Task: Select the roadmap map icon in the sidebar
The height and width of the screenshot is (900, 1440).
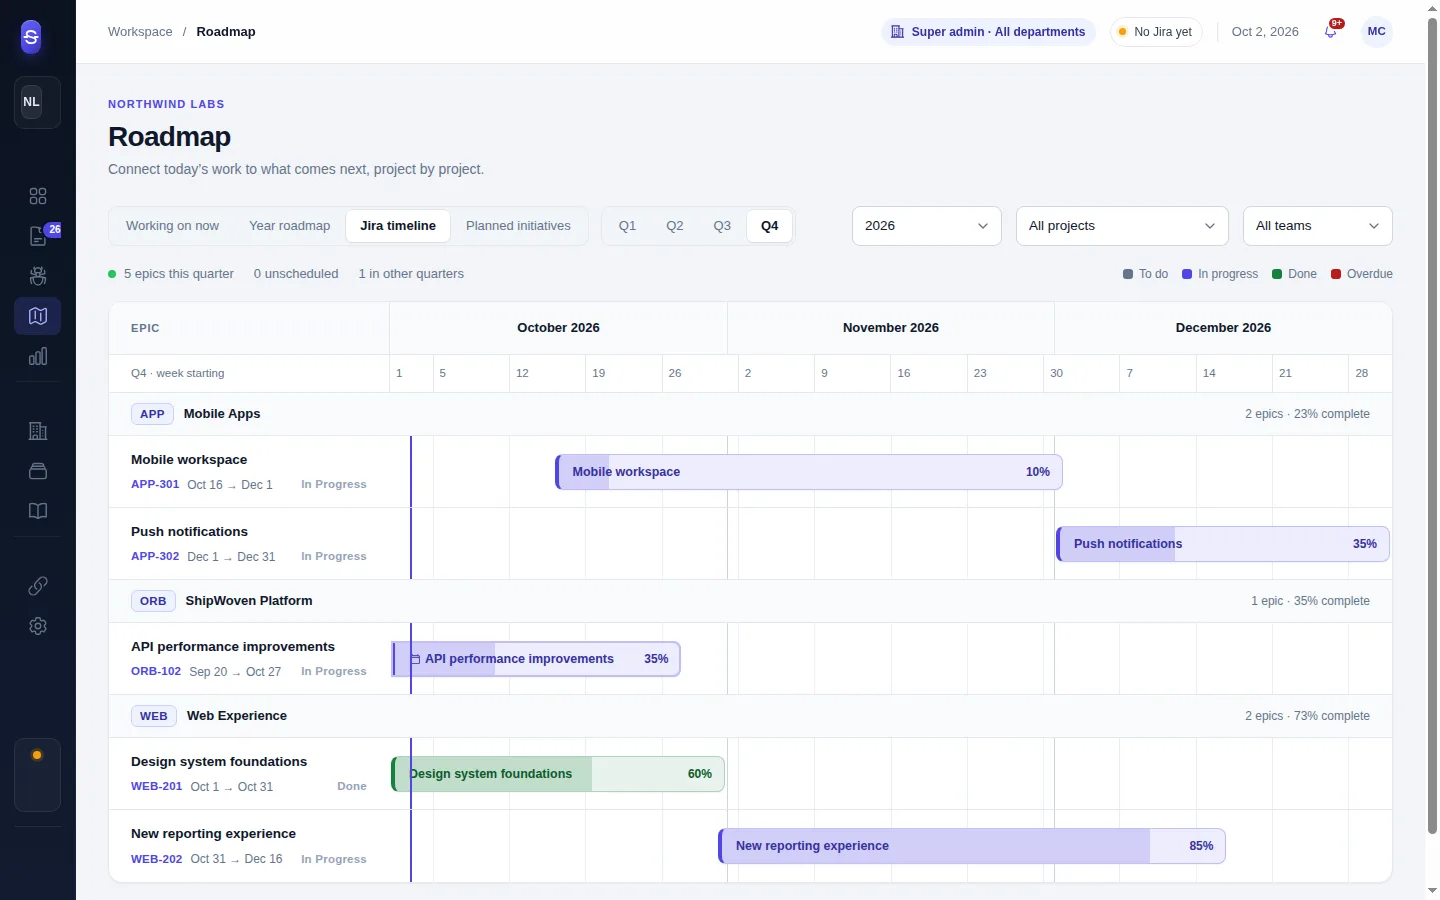Action: [x=38, y=316]
